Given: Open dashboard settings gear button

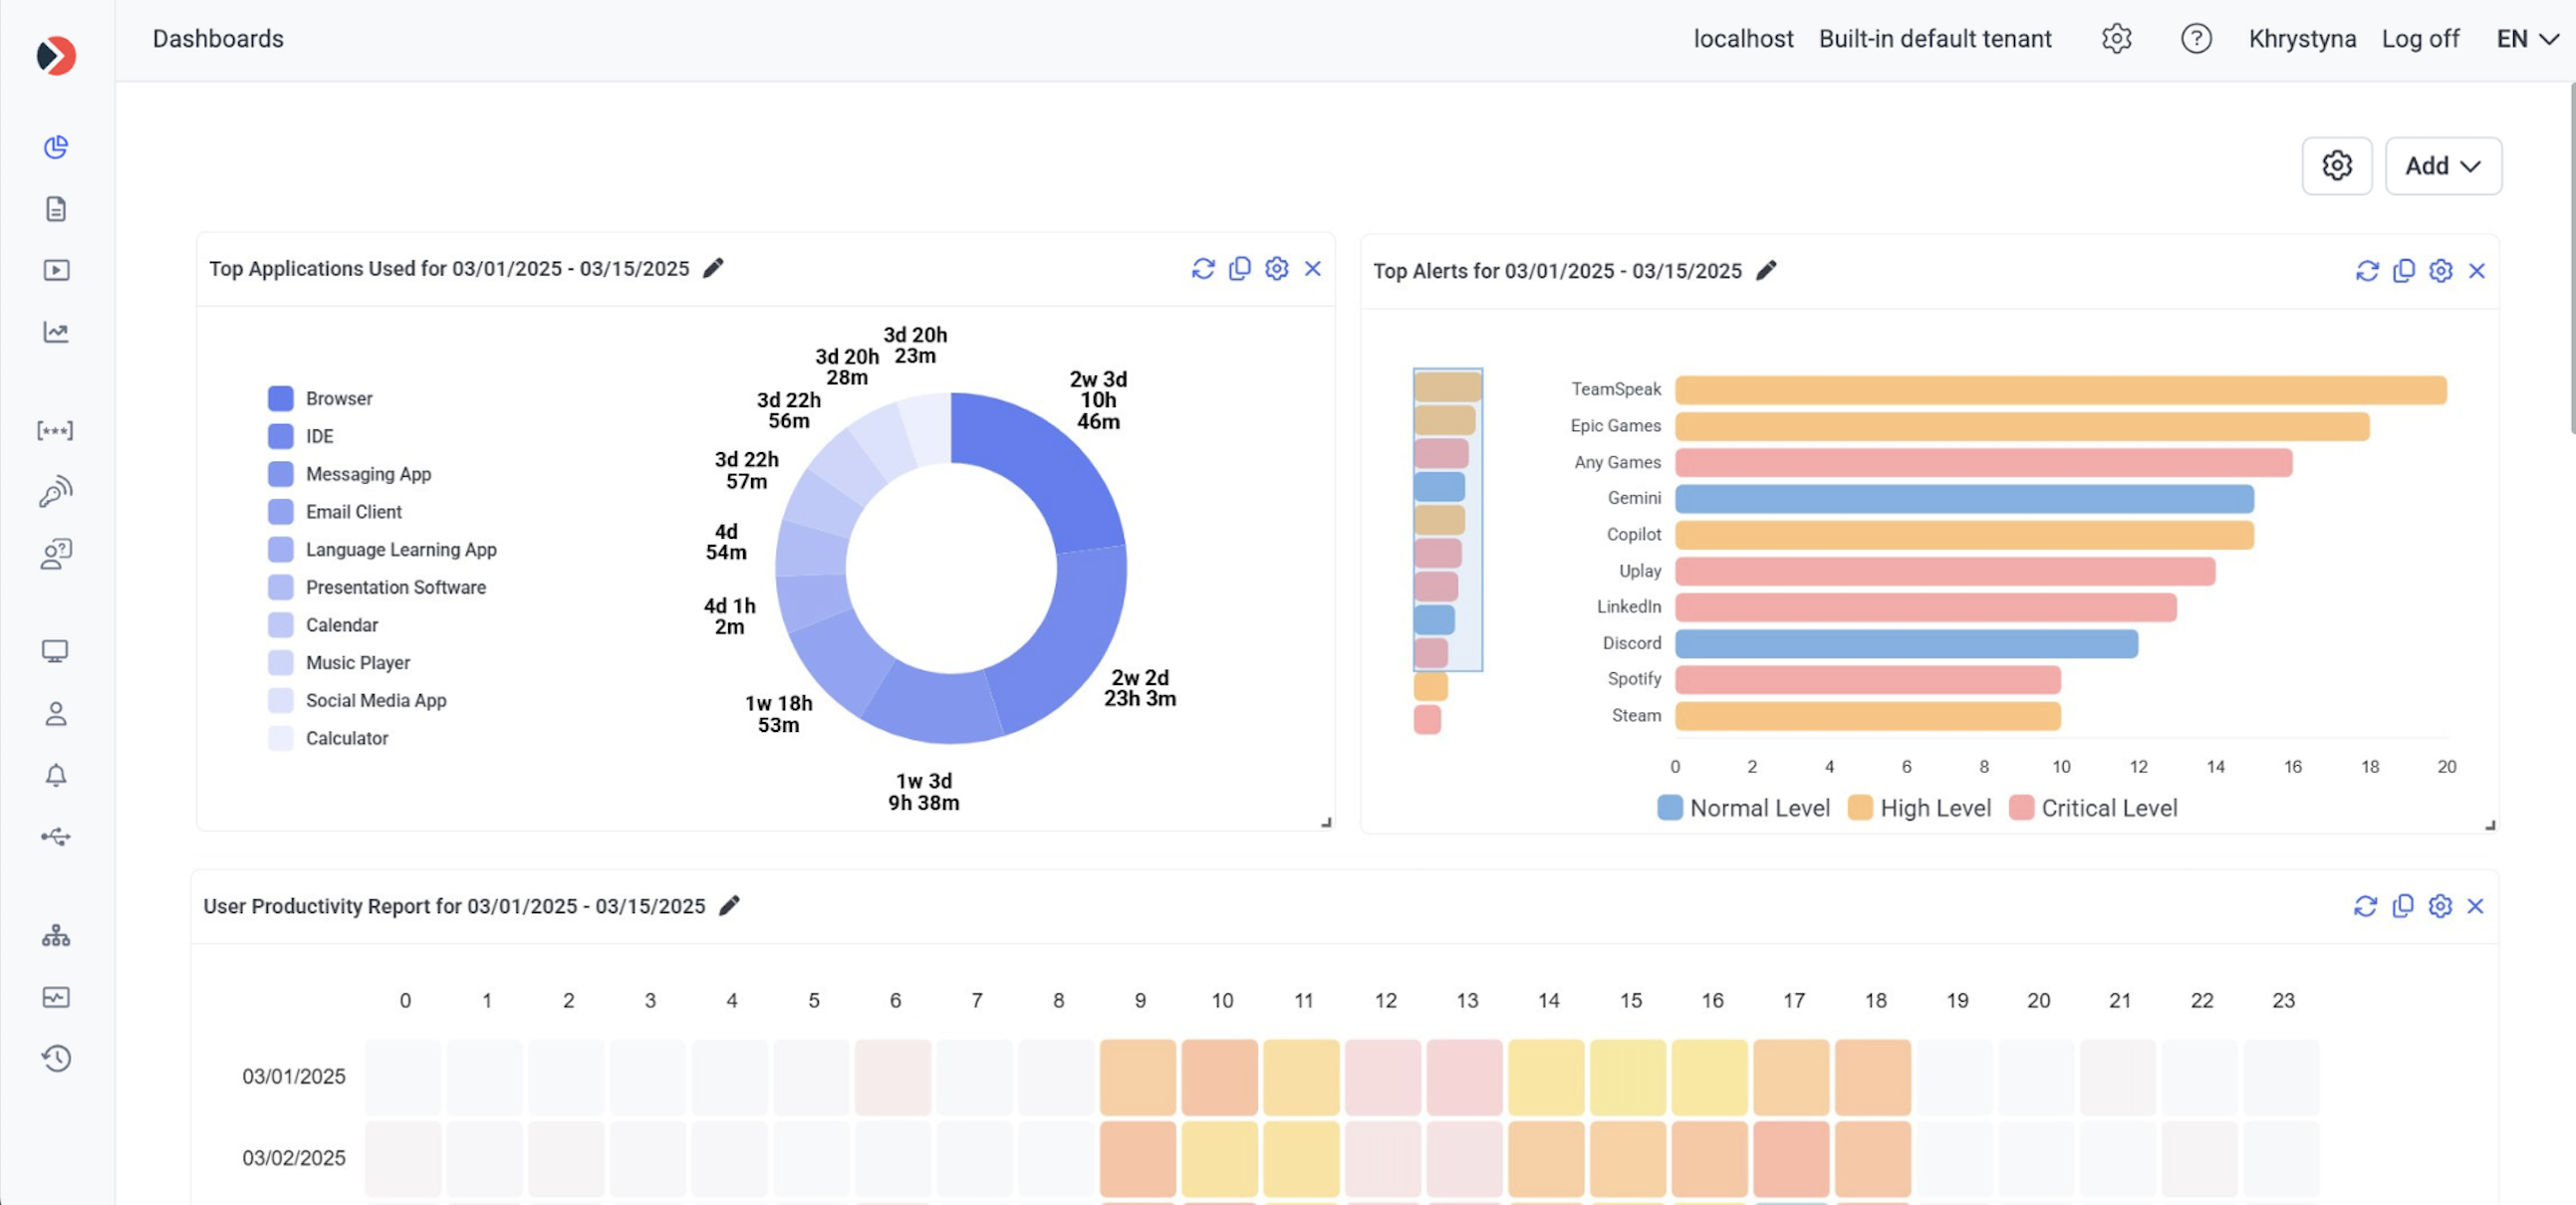Looking at the screenshot, I should pyautogui.click(x=2336, y=166).
